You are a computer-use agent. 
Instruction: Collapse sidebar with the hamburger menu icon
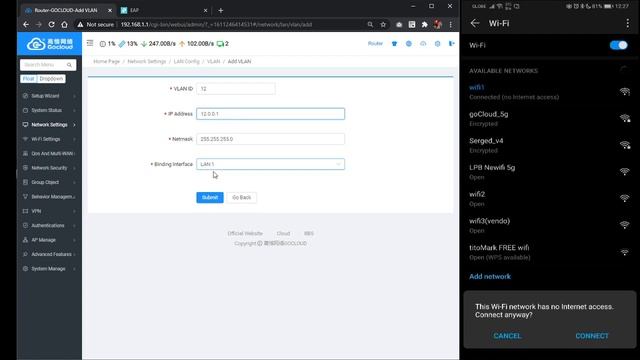tap(90, 43)
